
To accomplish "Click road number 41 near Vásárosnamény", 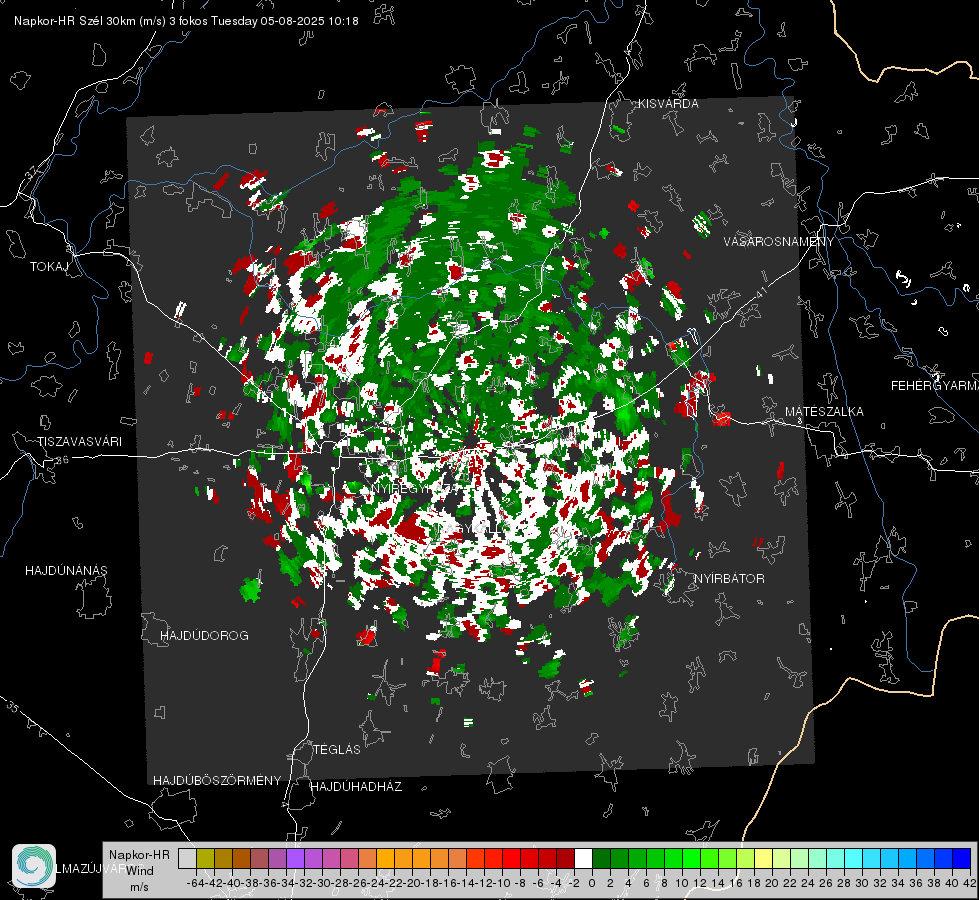I will coord(761,294).
